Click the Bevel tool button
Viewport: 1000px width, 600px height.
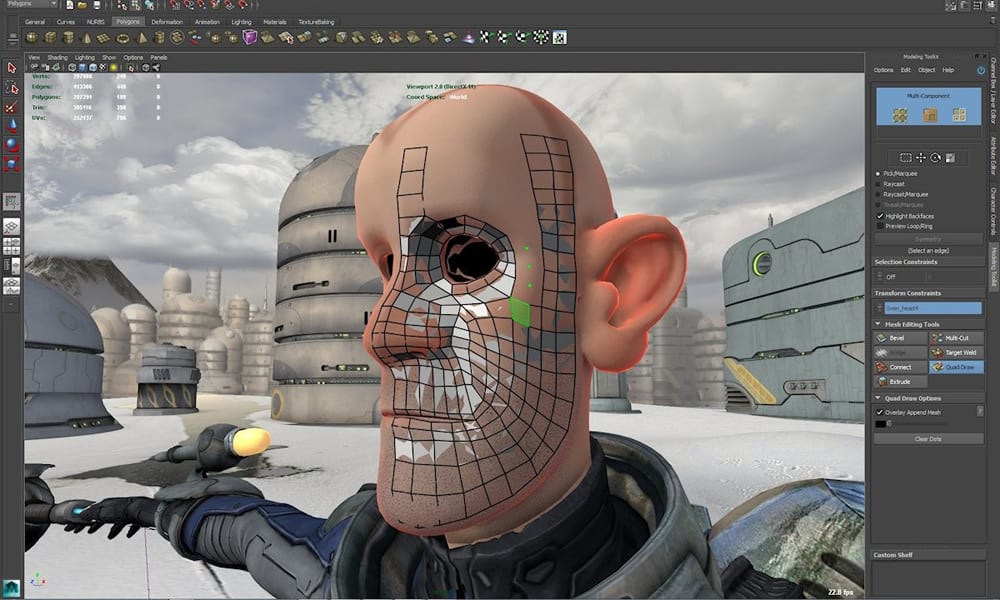[x=901, y=338]
